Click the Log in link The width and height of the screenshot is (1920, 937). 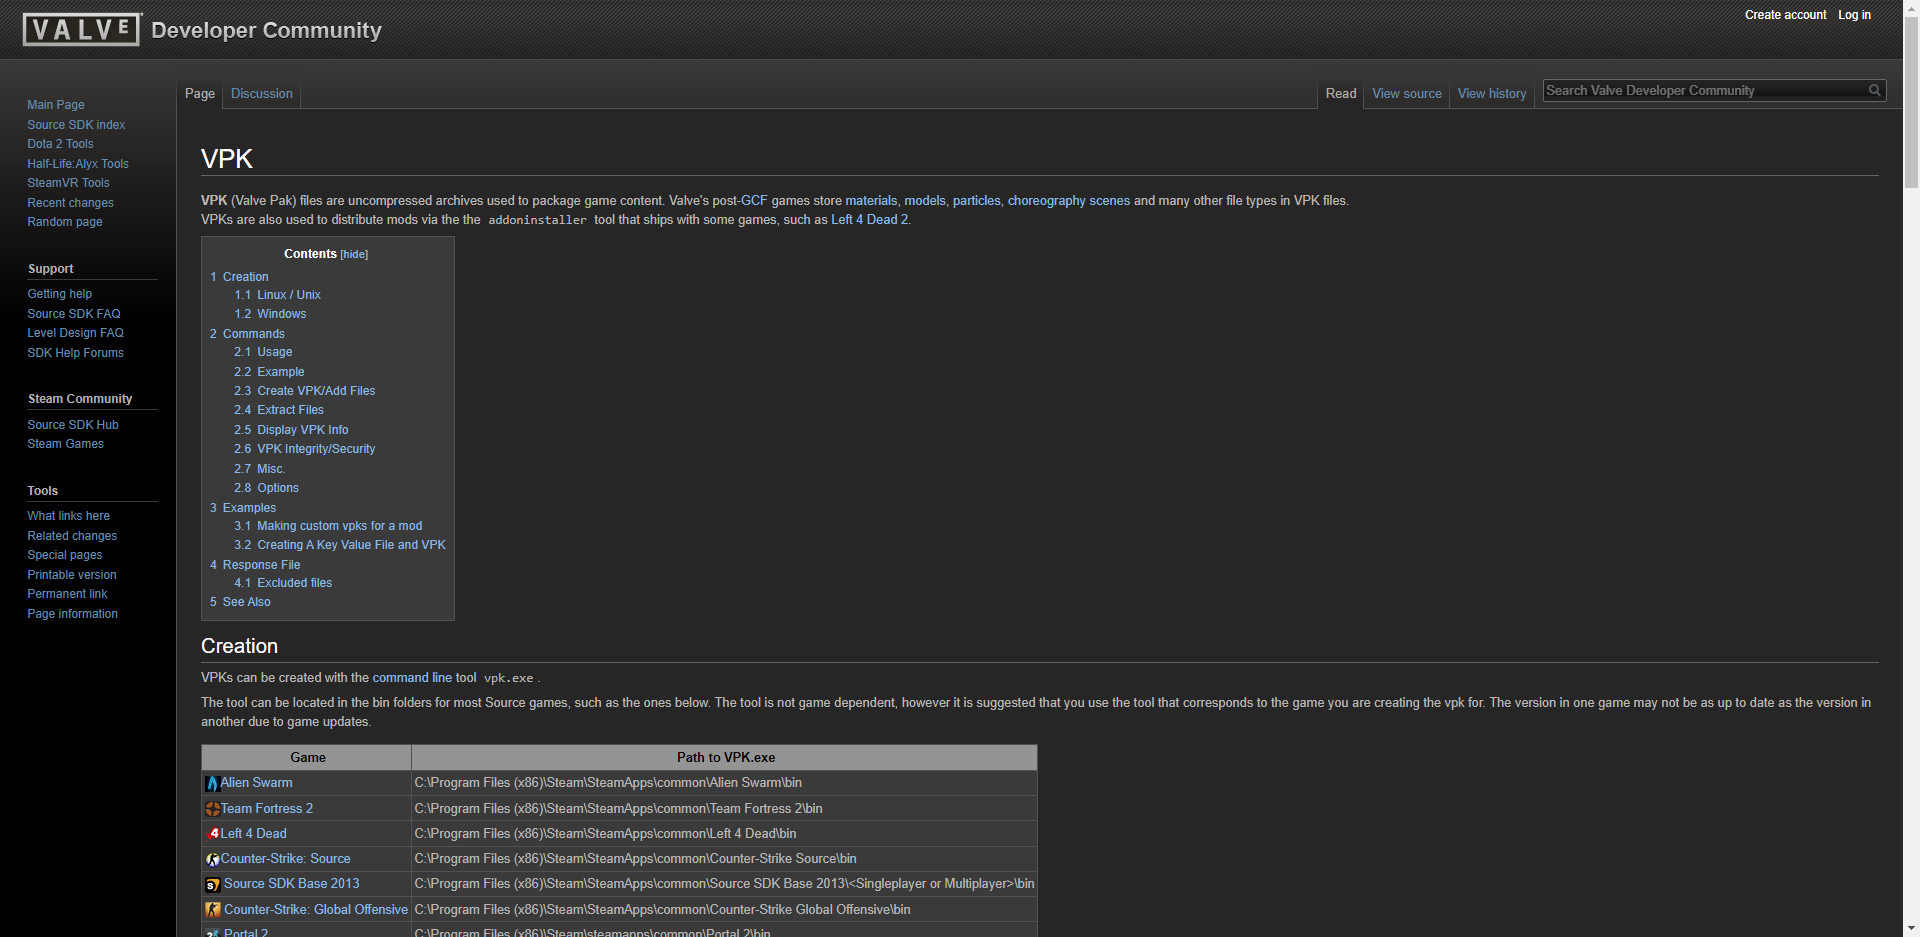point(1854,15)
